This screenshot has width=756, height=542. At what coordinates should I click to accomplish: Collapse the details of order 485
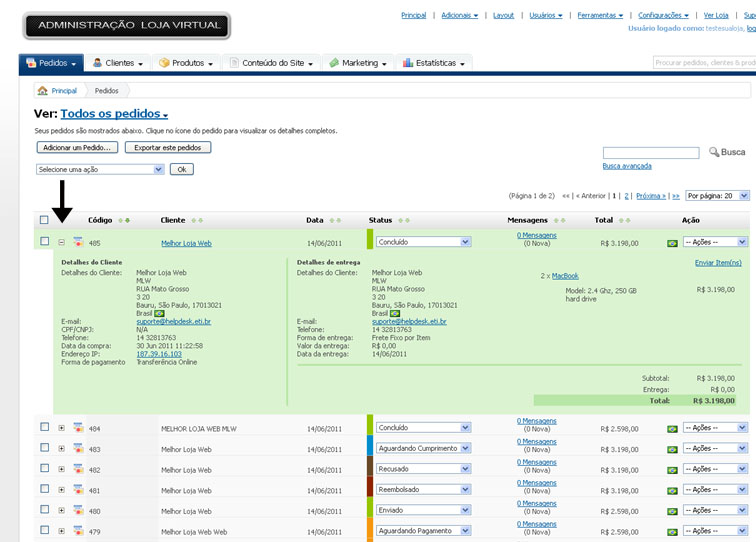pos(62,242)
